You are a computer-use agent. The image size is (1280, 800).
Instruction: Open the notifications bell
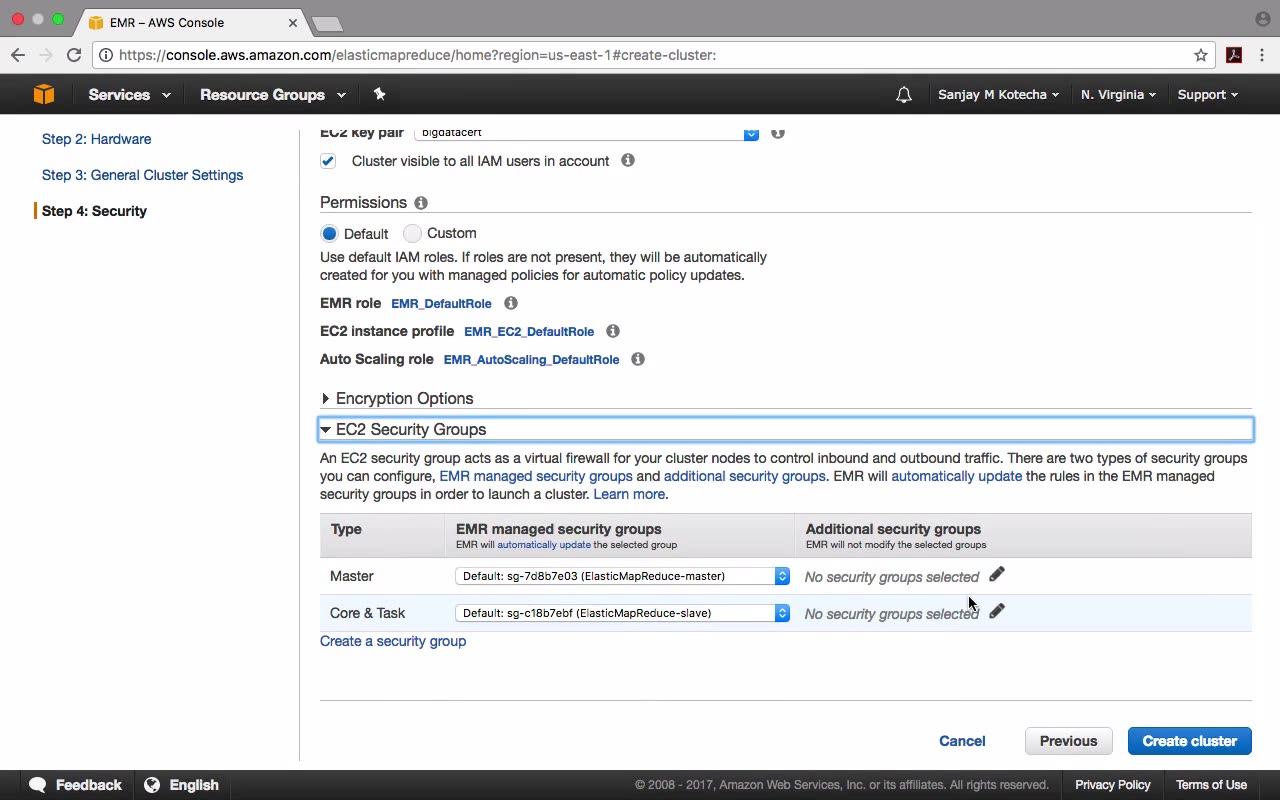click(x=904, y=95)
